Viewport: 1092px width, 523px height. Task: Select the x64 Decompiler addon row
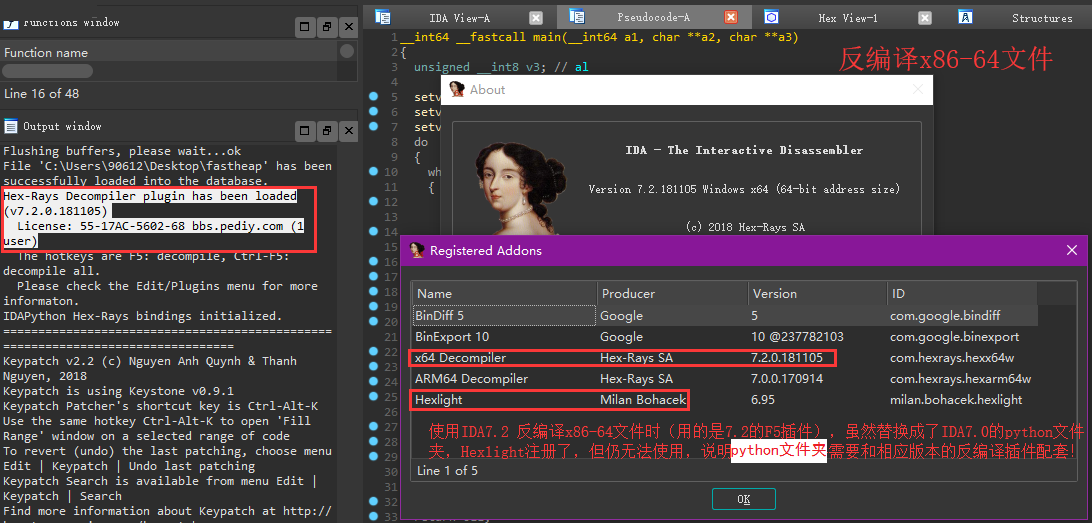tap(725, 358)
